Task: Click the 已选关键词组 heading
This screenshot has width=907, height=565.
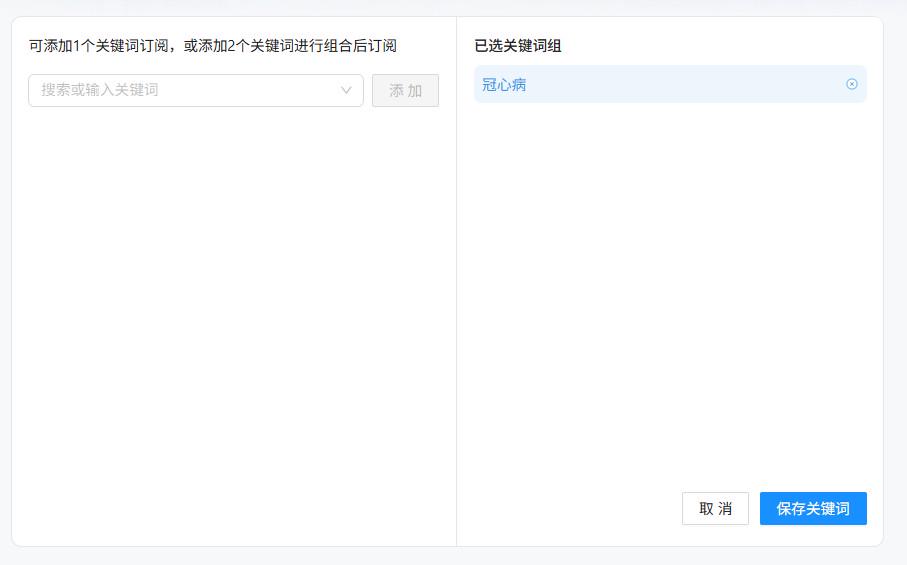Action: [x=518, y=46]
